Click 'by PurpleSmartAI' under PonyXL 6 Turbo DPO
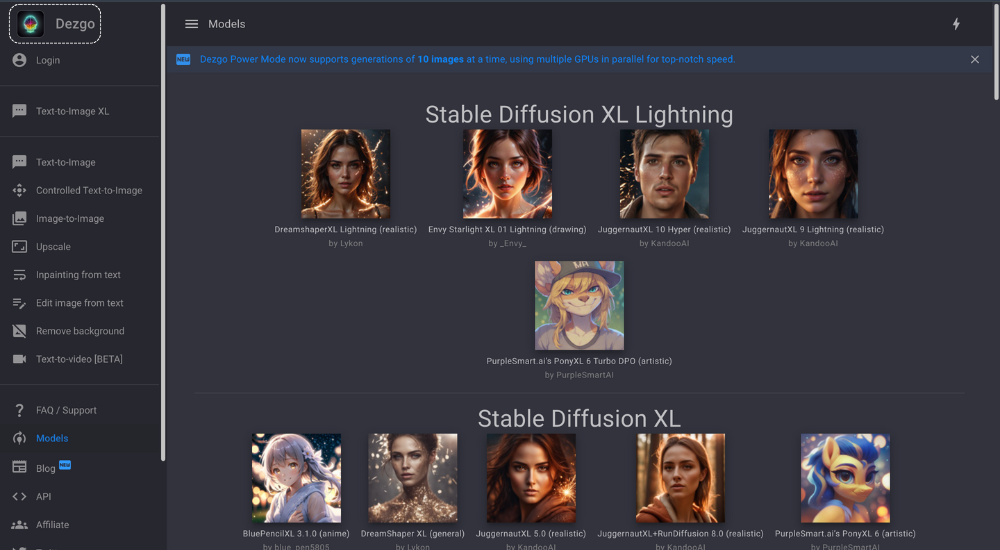Viewport: 1000px width, 550px height. coord(579,375)
